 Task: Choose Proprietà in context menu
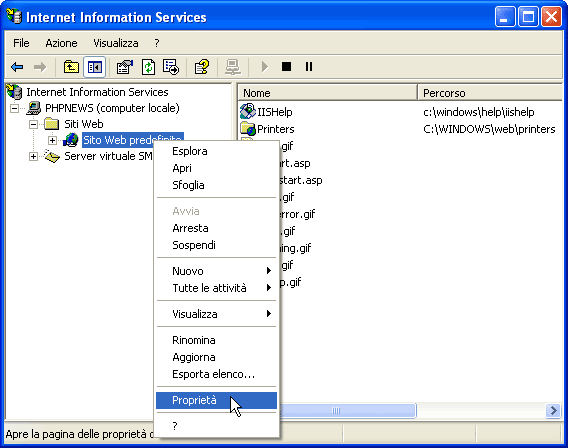coord(217,400)
